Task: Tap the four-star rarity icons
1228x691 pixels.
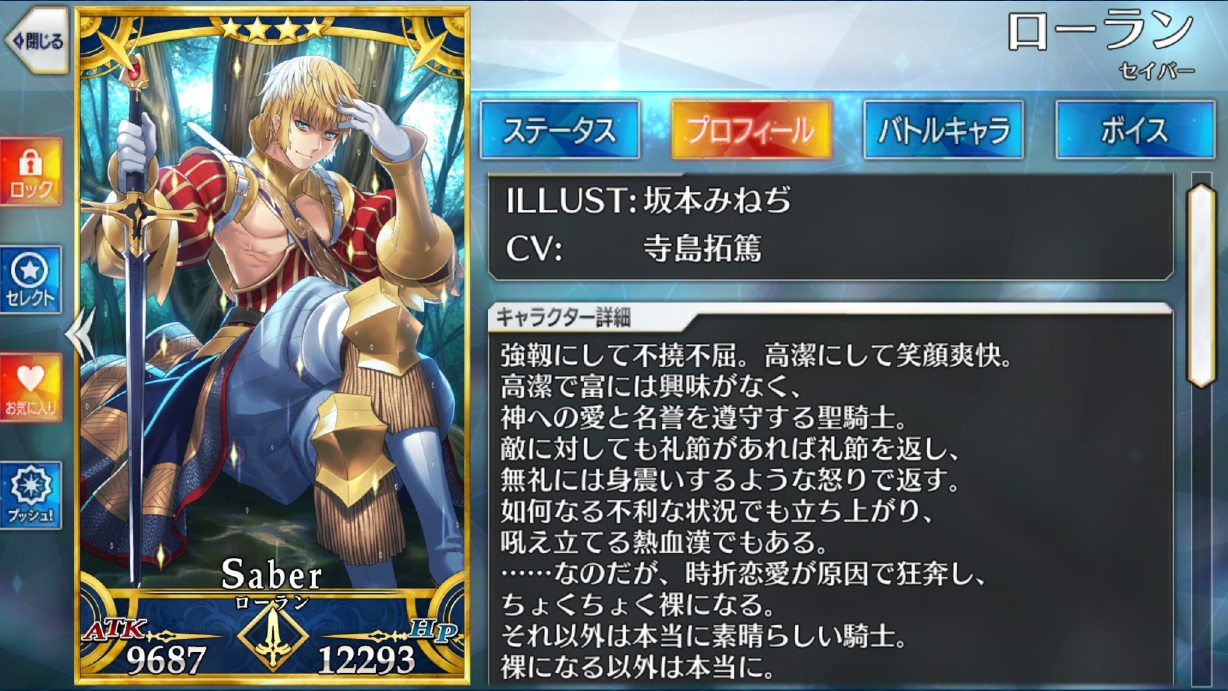Action: (x=272, y=28)
